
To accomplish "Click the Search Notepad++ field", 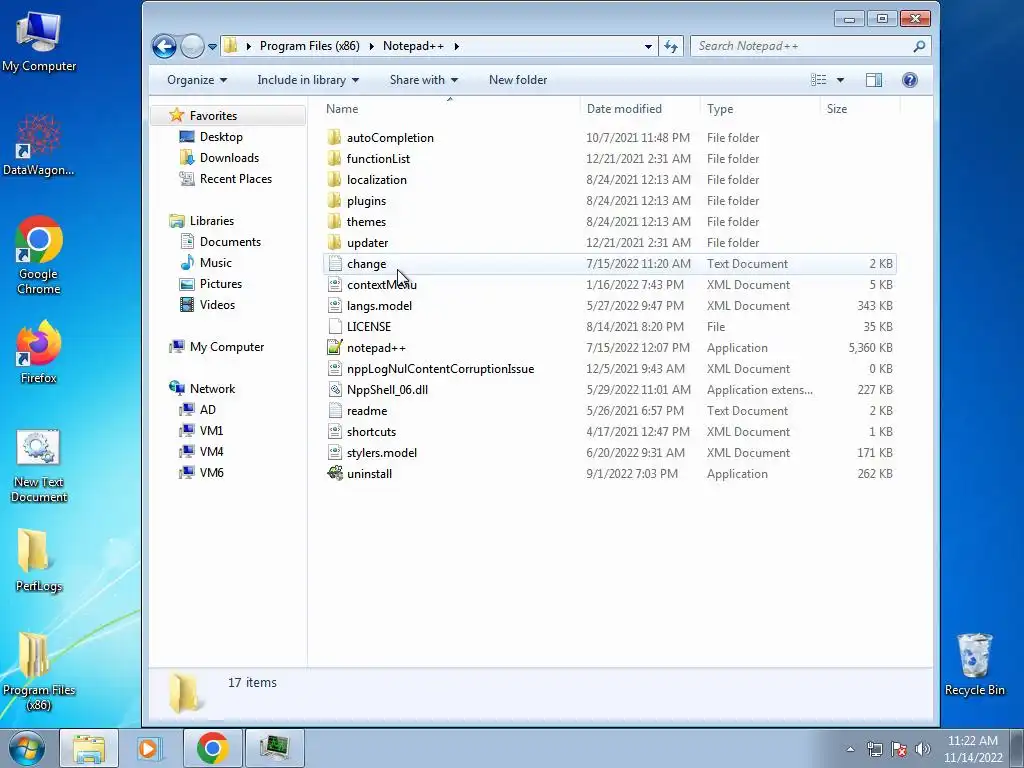I will [x=810, y=46].
